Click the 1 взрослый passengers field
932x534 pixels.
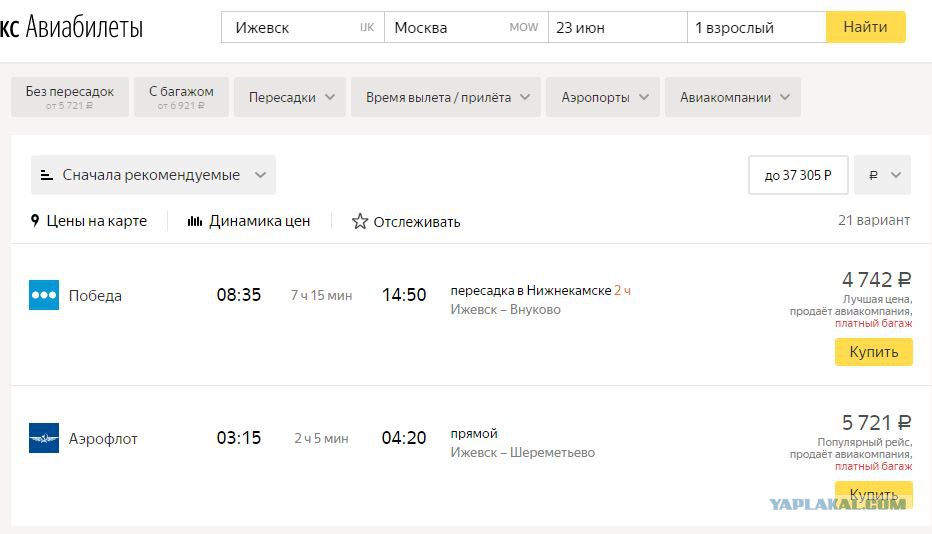tap(757, 27)
